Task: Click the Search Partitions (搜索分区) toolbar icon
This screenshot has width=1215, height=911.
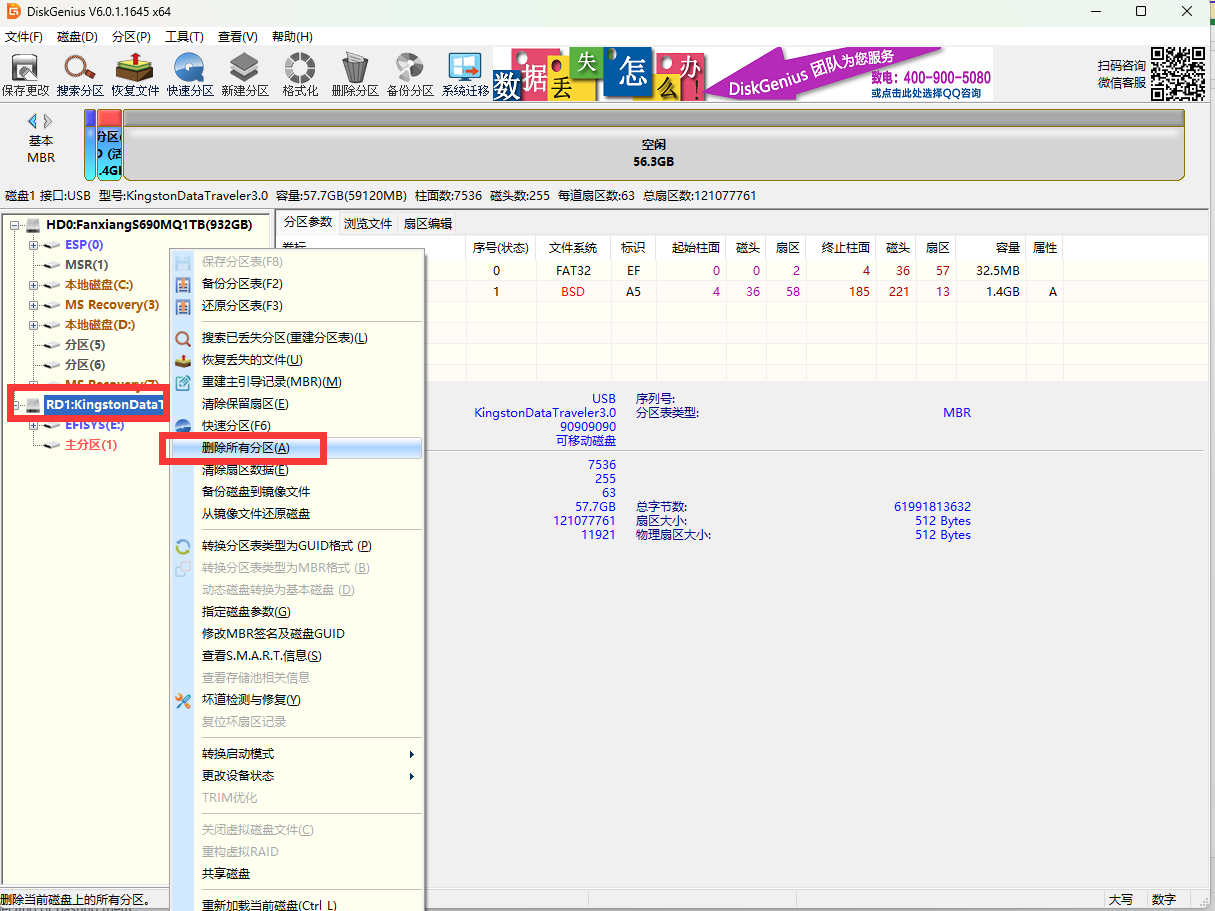Action: [x=80, y=68]
